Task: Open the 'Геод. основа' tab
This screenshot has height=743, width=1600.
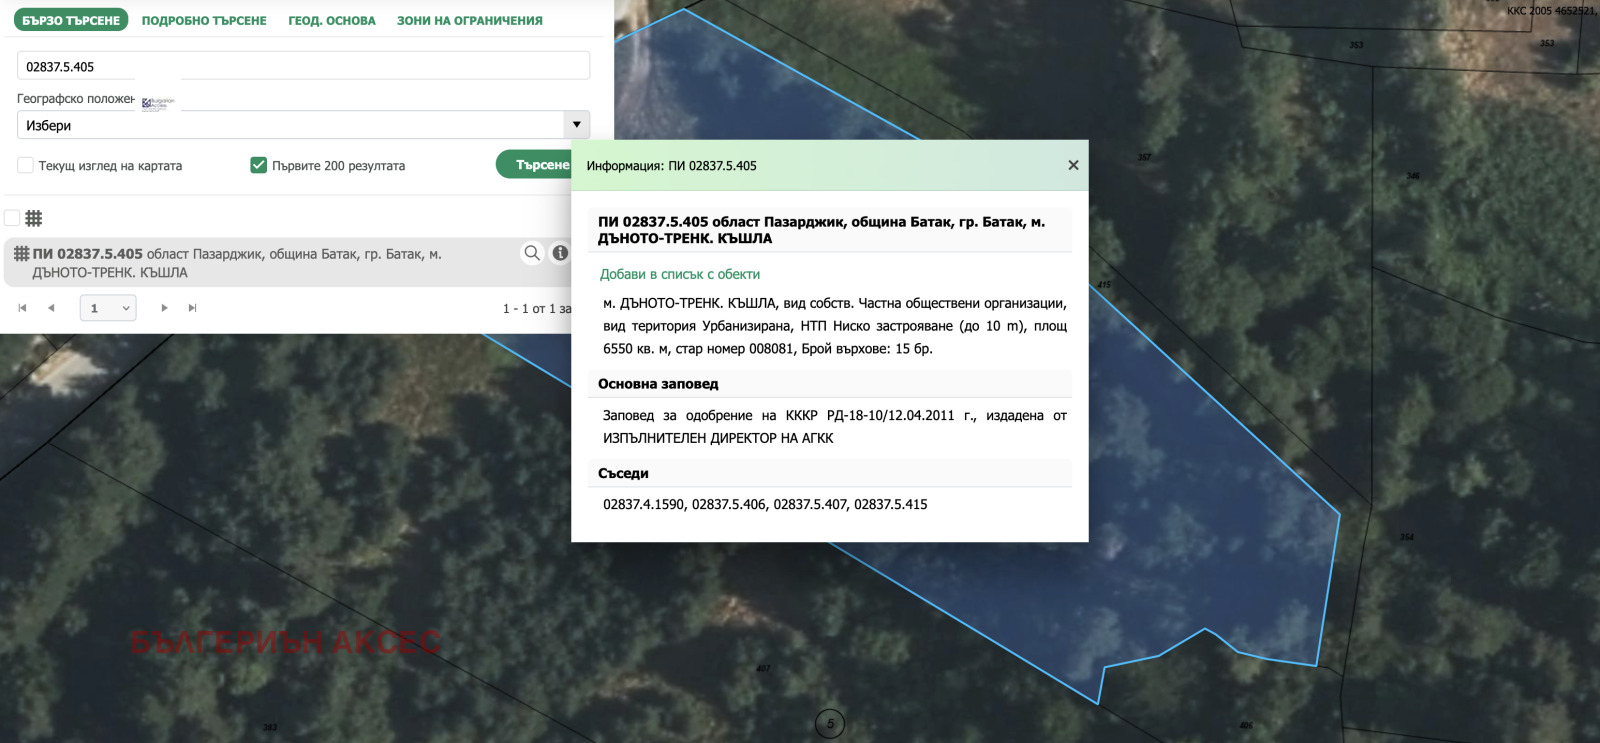Action: pyautogui.click(x=332, y=20)
